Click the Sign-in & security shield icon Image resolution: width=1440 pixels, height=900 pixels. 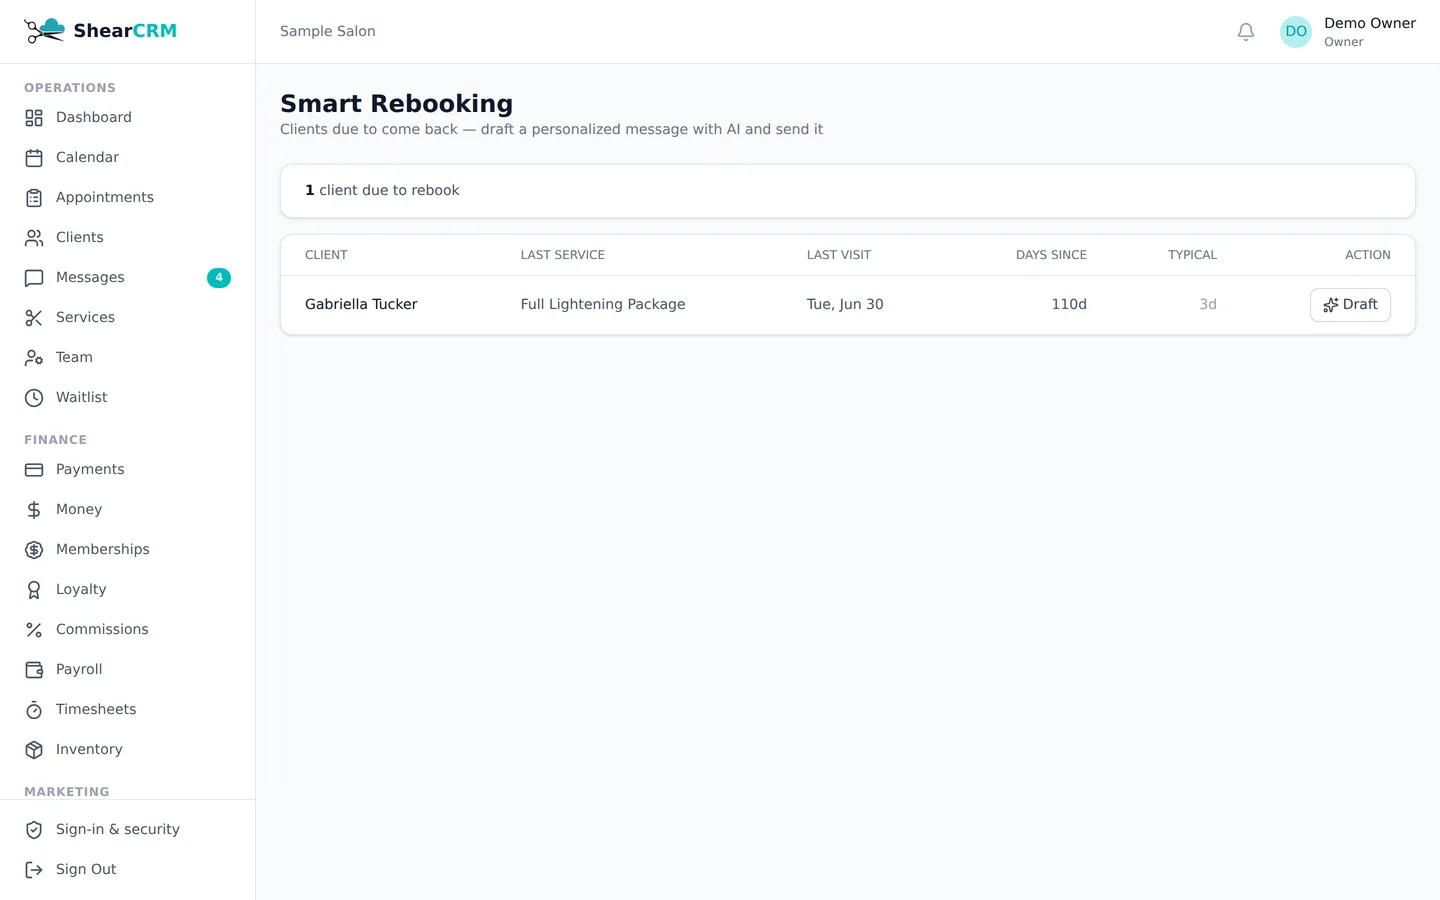[34, 830]
